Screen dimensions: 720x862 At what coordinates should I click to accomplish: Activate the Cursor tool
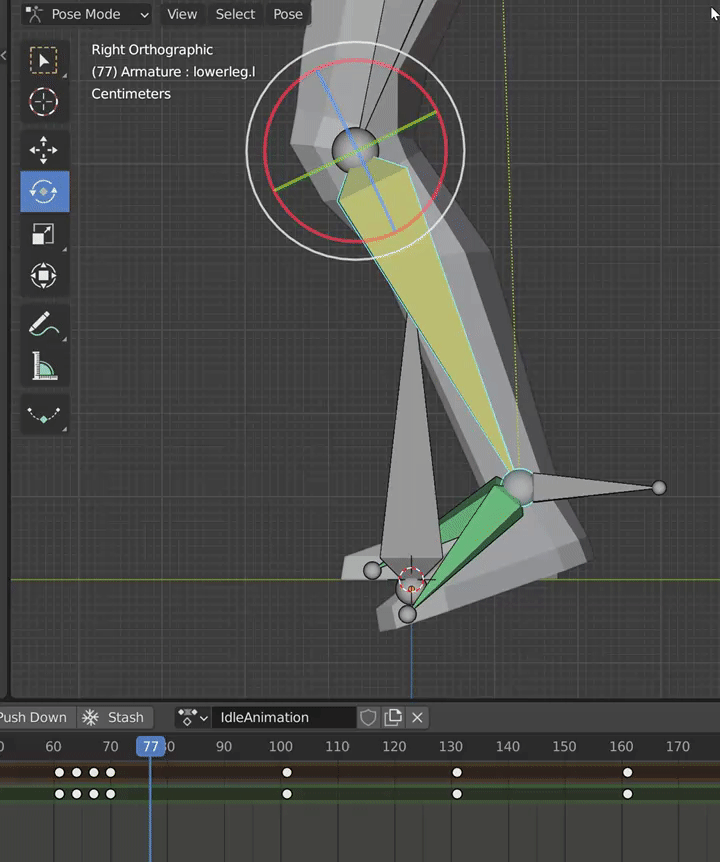tap(44, 102)
